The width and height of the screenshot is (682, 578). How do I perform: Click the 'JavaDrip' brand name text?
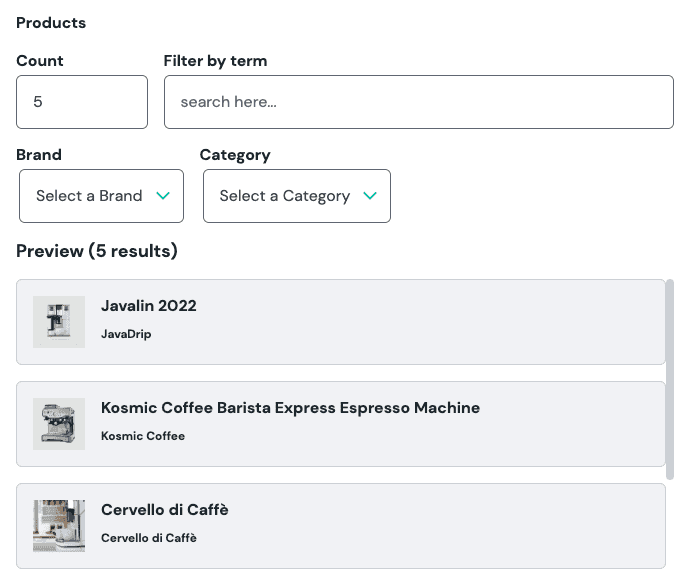tap(126, 334)
